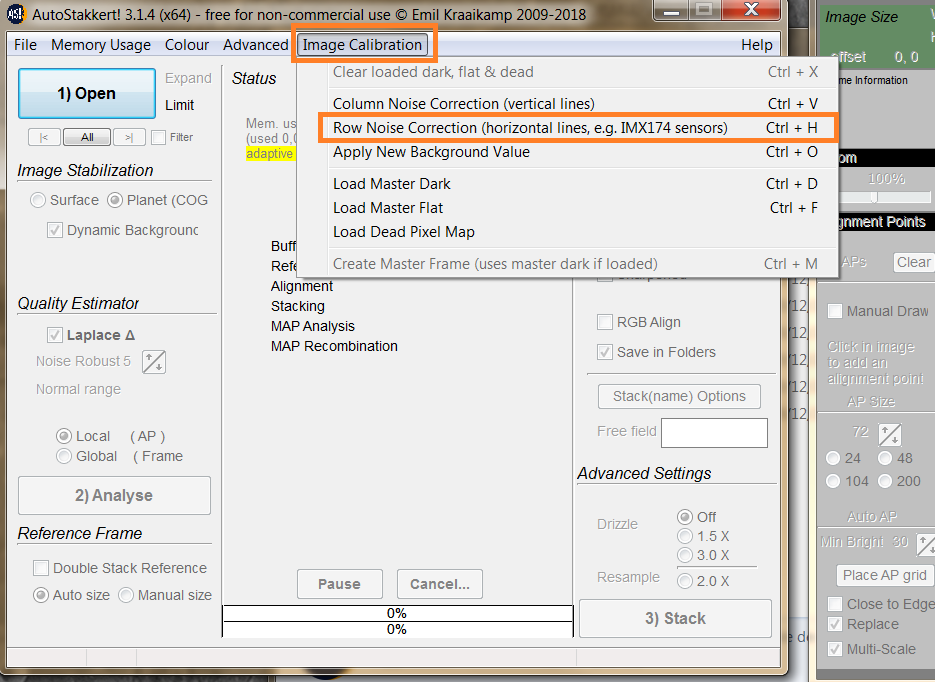Image resolution: width=935 pixels, height=682 pixels.
Task: Toggle Save in Folders checkbox
Action: (605, 352)
